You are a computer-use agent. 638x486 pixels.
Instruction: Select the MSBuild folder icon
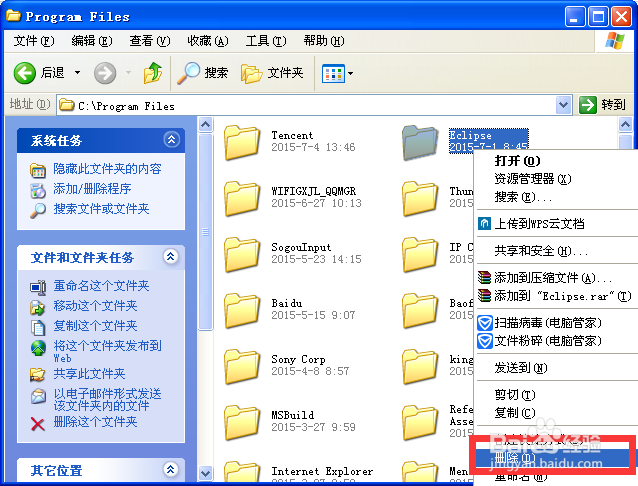242,422
